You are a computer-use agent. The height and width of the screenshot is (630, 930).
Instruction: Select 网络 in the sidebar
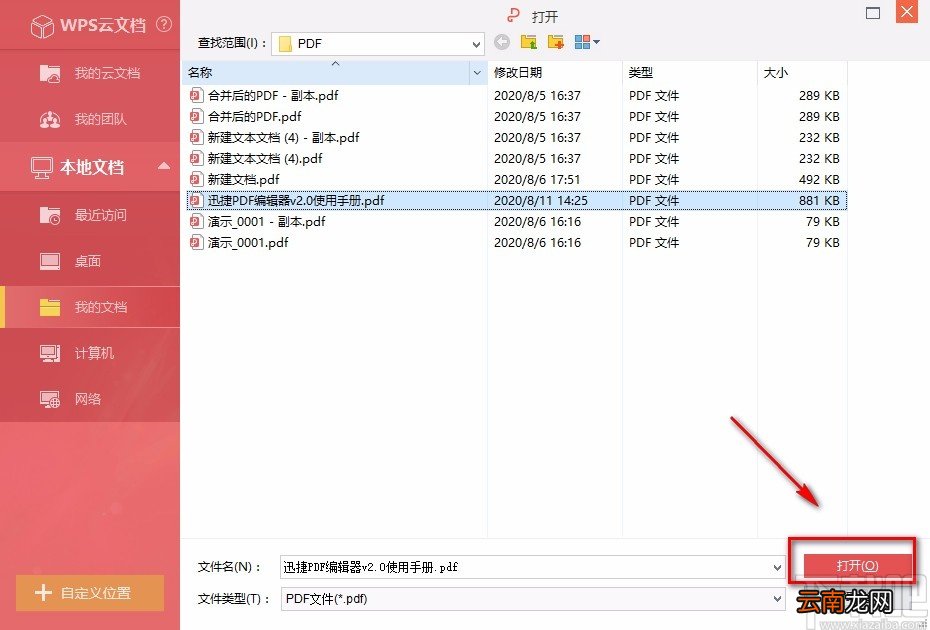click(90, 399)
